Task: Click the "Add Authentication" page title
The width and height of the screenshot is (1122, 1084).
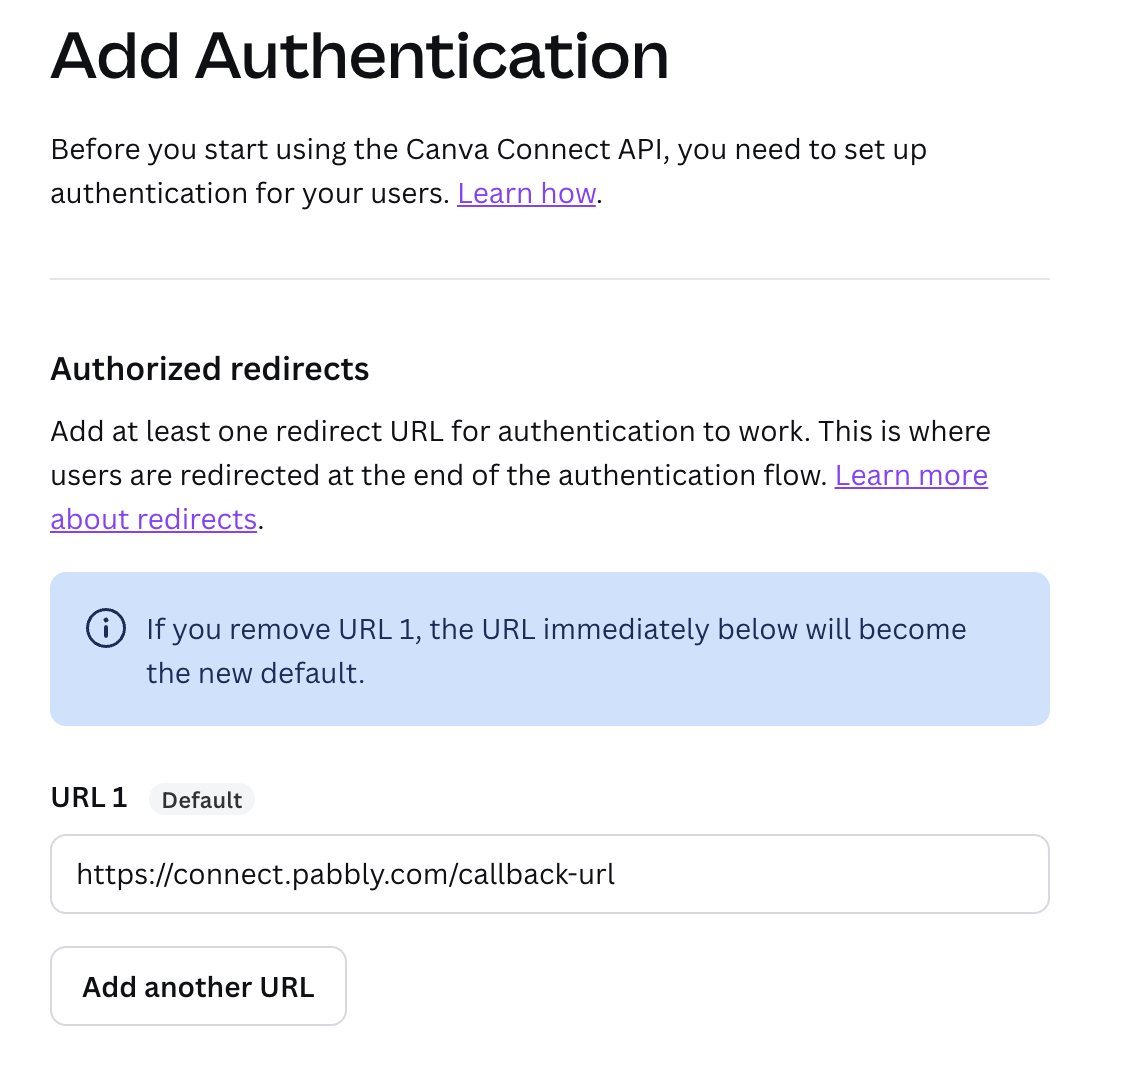Action: click(x=360, y=56)
